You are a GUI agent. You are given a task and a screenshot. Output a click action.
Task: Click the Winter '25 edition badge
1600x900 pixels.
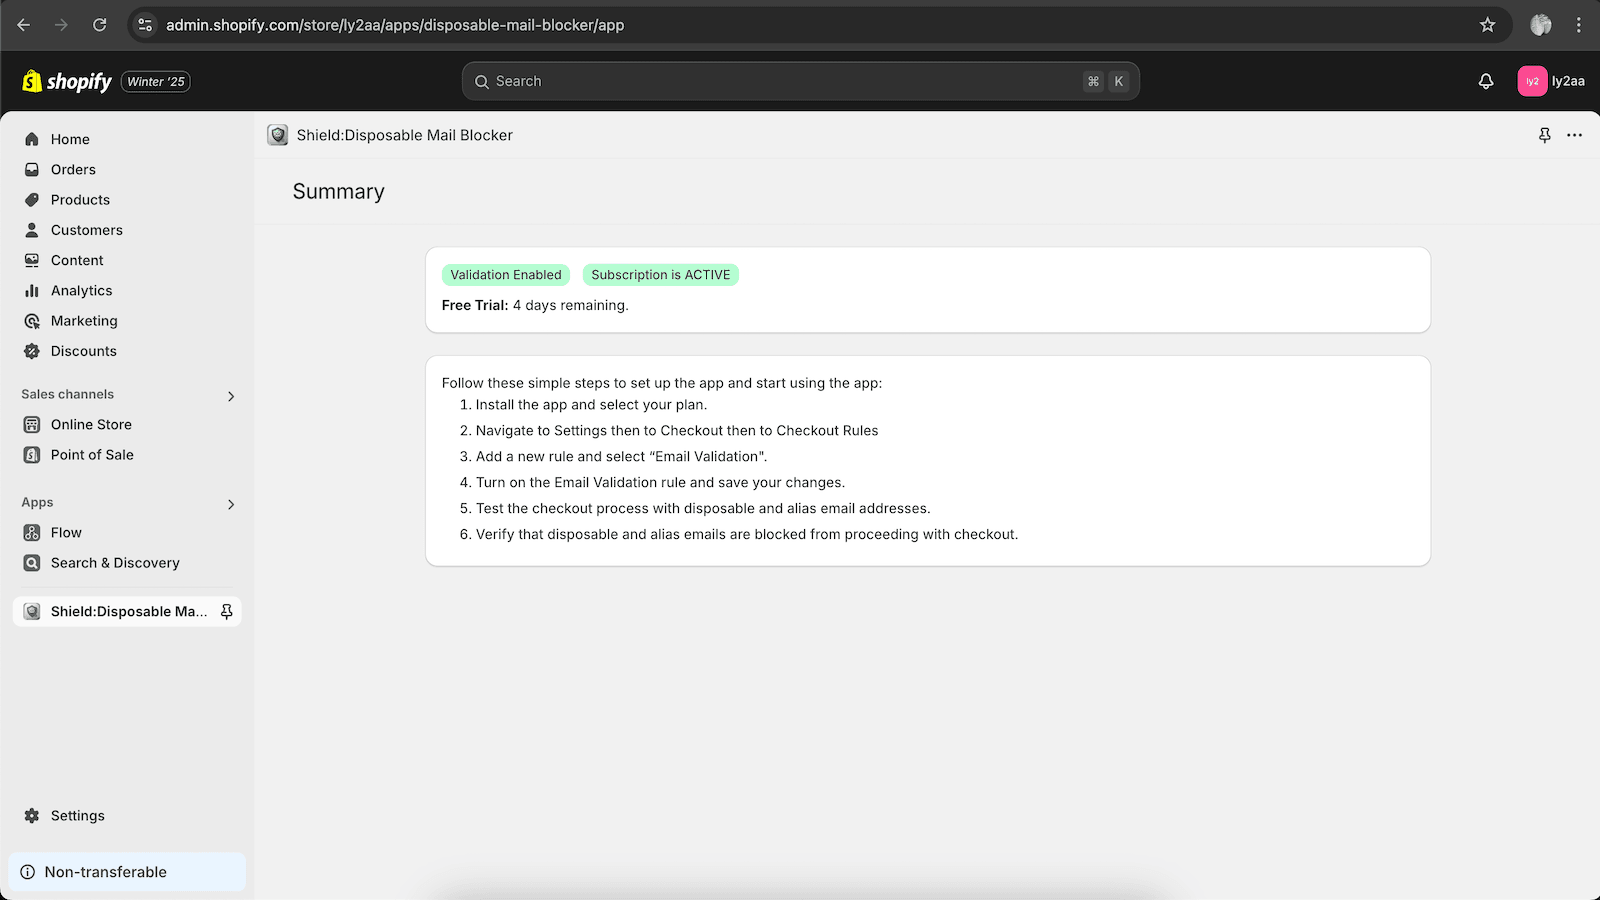pyautogui.click(x=156, y=82)
